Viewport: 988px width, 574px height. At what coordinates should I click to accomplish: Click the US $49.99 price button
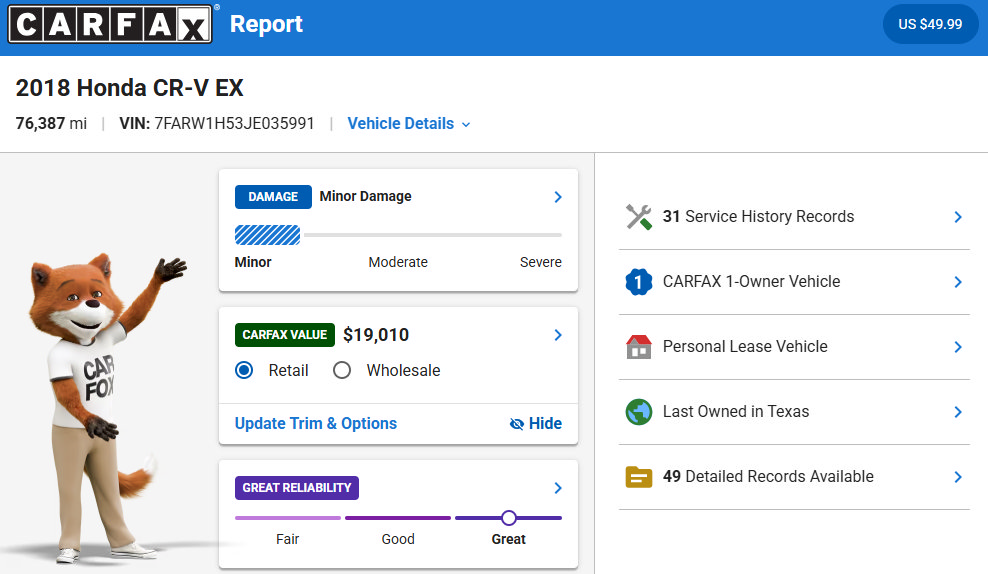[930, 24]
